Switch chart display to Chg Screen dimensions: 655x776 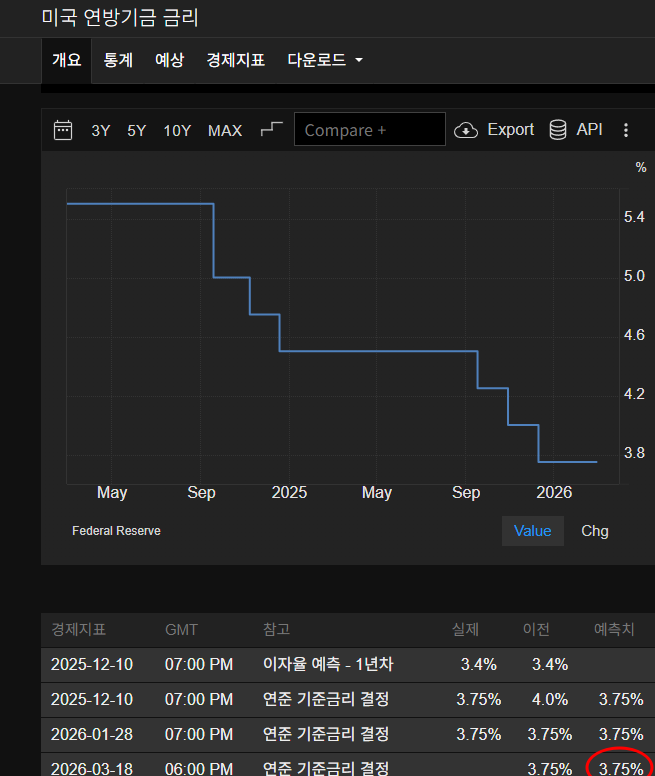coord(594,531)
